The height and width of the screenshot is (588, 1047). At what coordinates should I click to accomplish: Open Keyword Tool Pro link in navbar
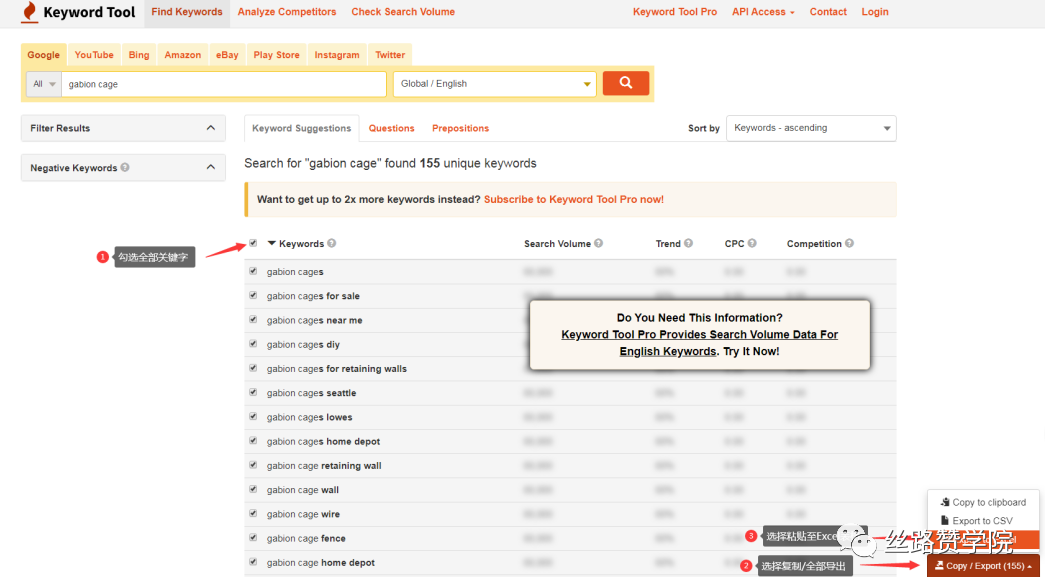[x=675, y=12]
